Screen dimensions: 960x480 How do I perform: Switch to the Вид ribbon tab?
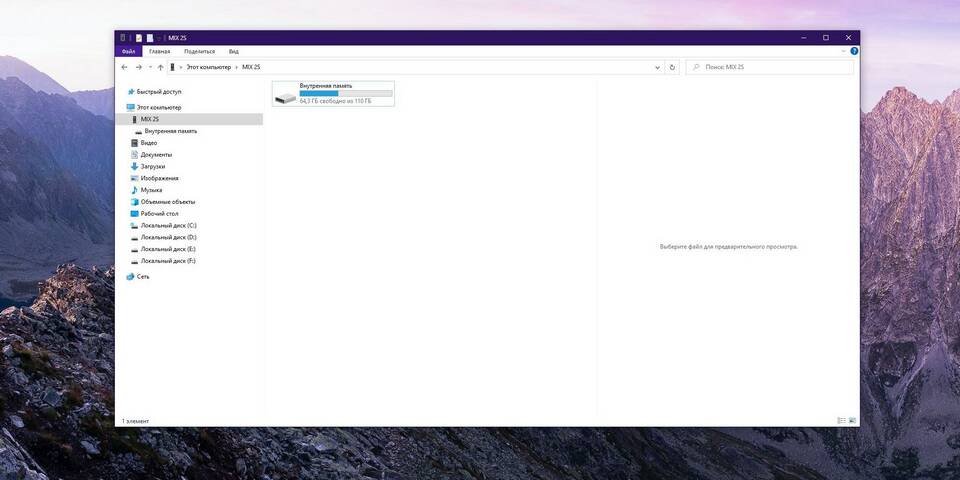pyautogui.click(x=233, y=51)
